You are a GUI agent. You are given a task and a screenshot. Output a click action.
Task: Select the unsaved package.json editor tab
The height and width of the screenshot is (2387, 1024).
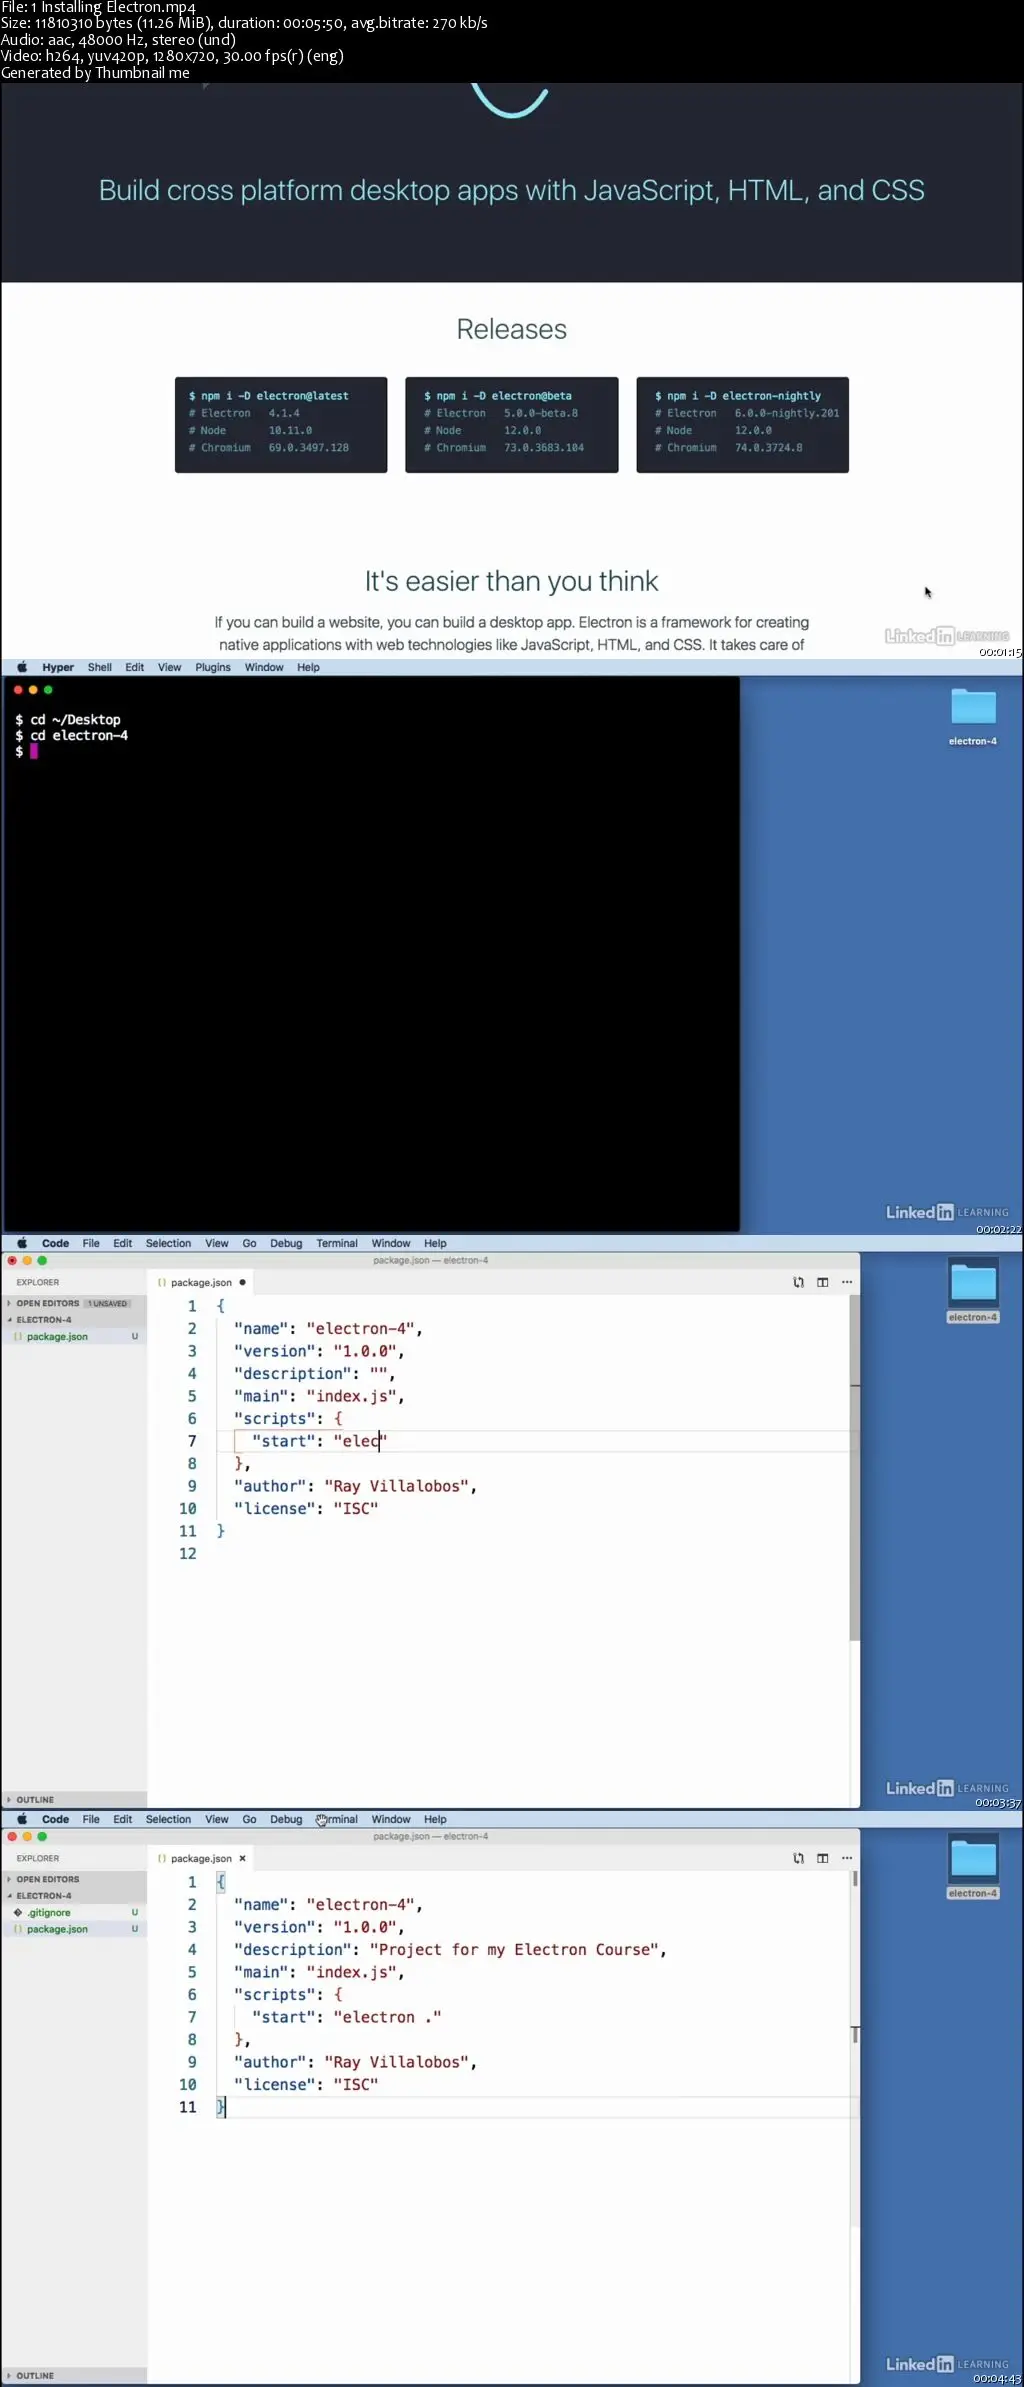pos(201,1282)
